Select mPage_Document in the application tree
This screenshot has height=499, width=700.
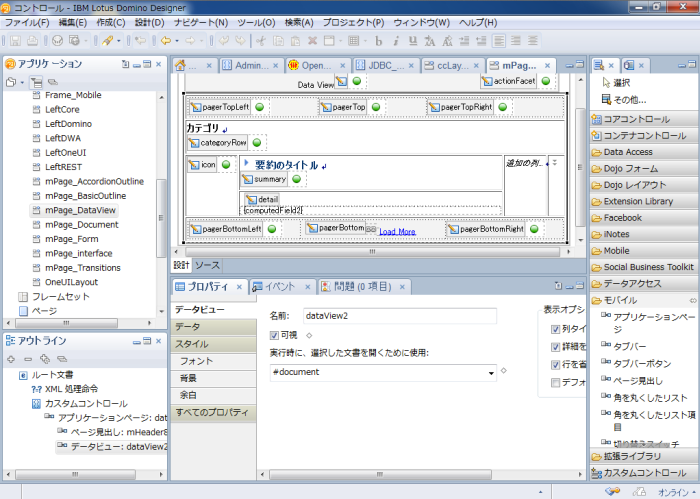82,225
